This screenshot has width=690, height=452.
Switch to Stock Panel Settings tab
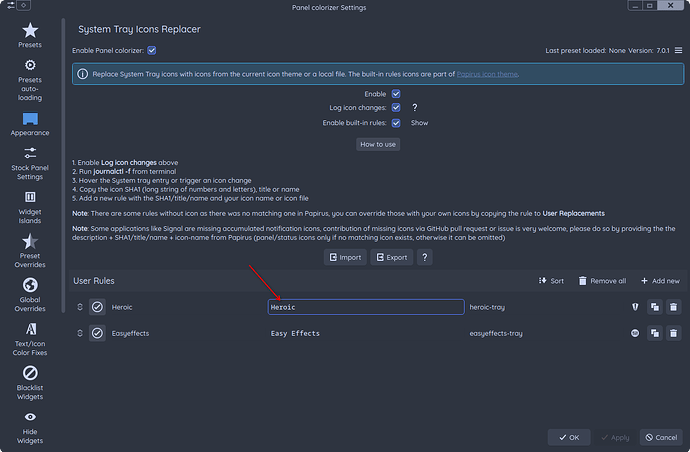pos(30,162)
